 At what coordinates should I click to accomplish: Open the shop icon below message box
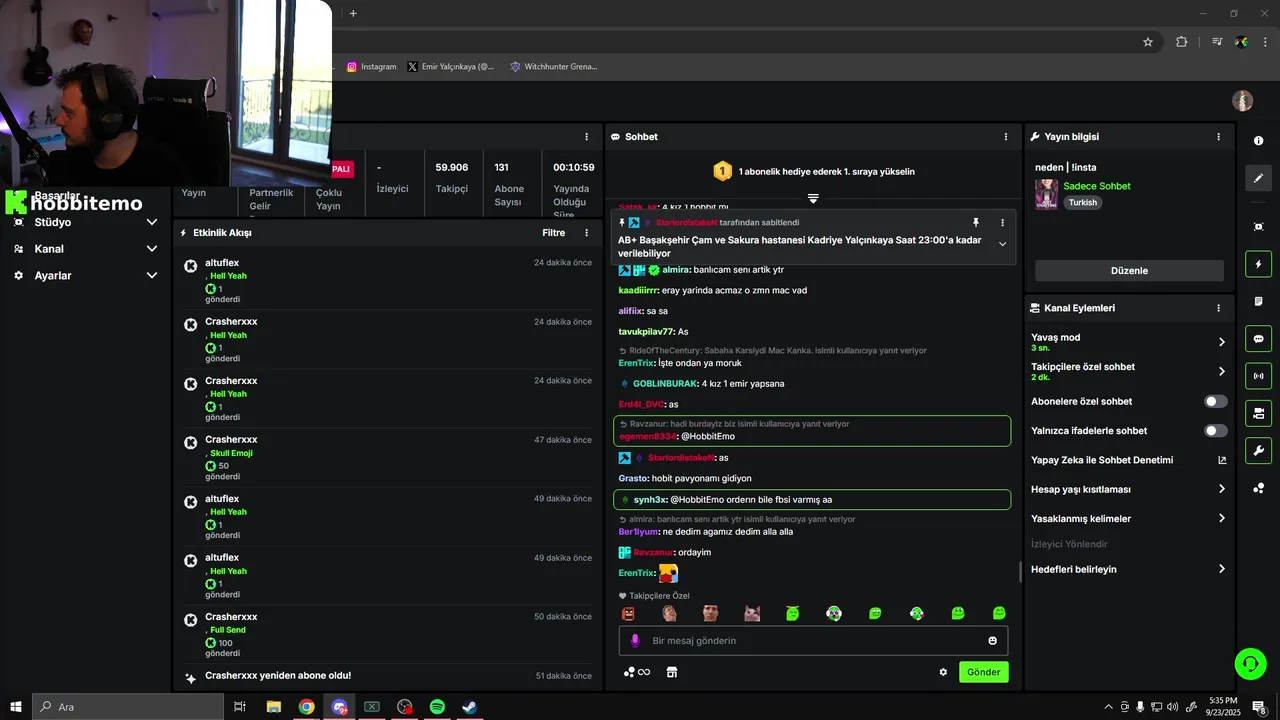(672, 672)
